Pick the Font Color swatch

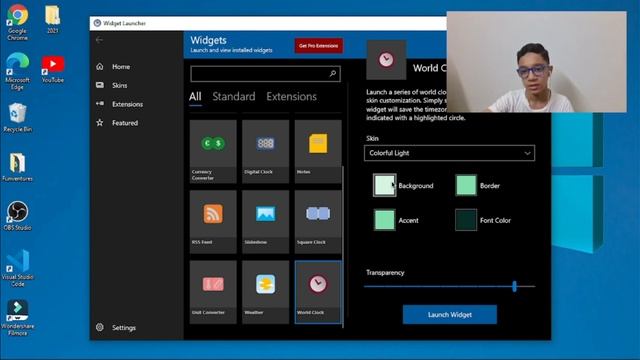coord(466,220)
